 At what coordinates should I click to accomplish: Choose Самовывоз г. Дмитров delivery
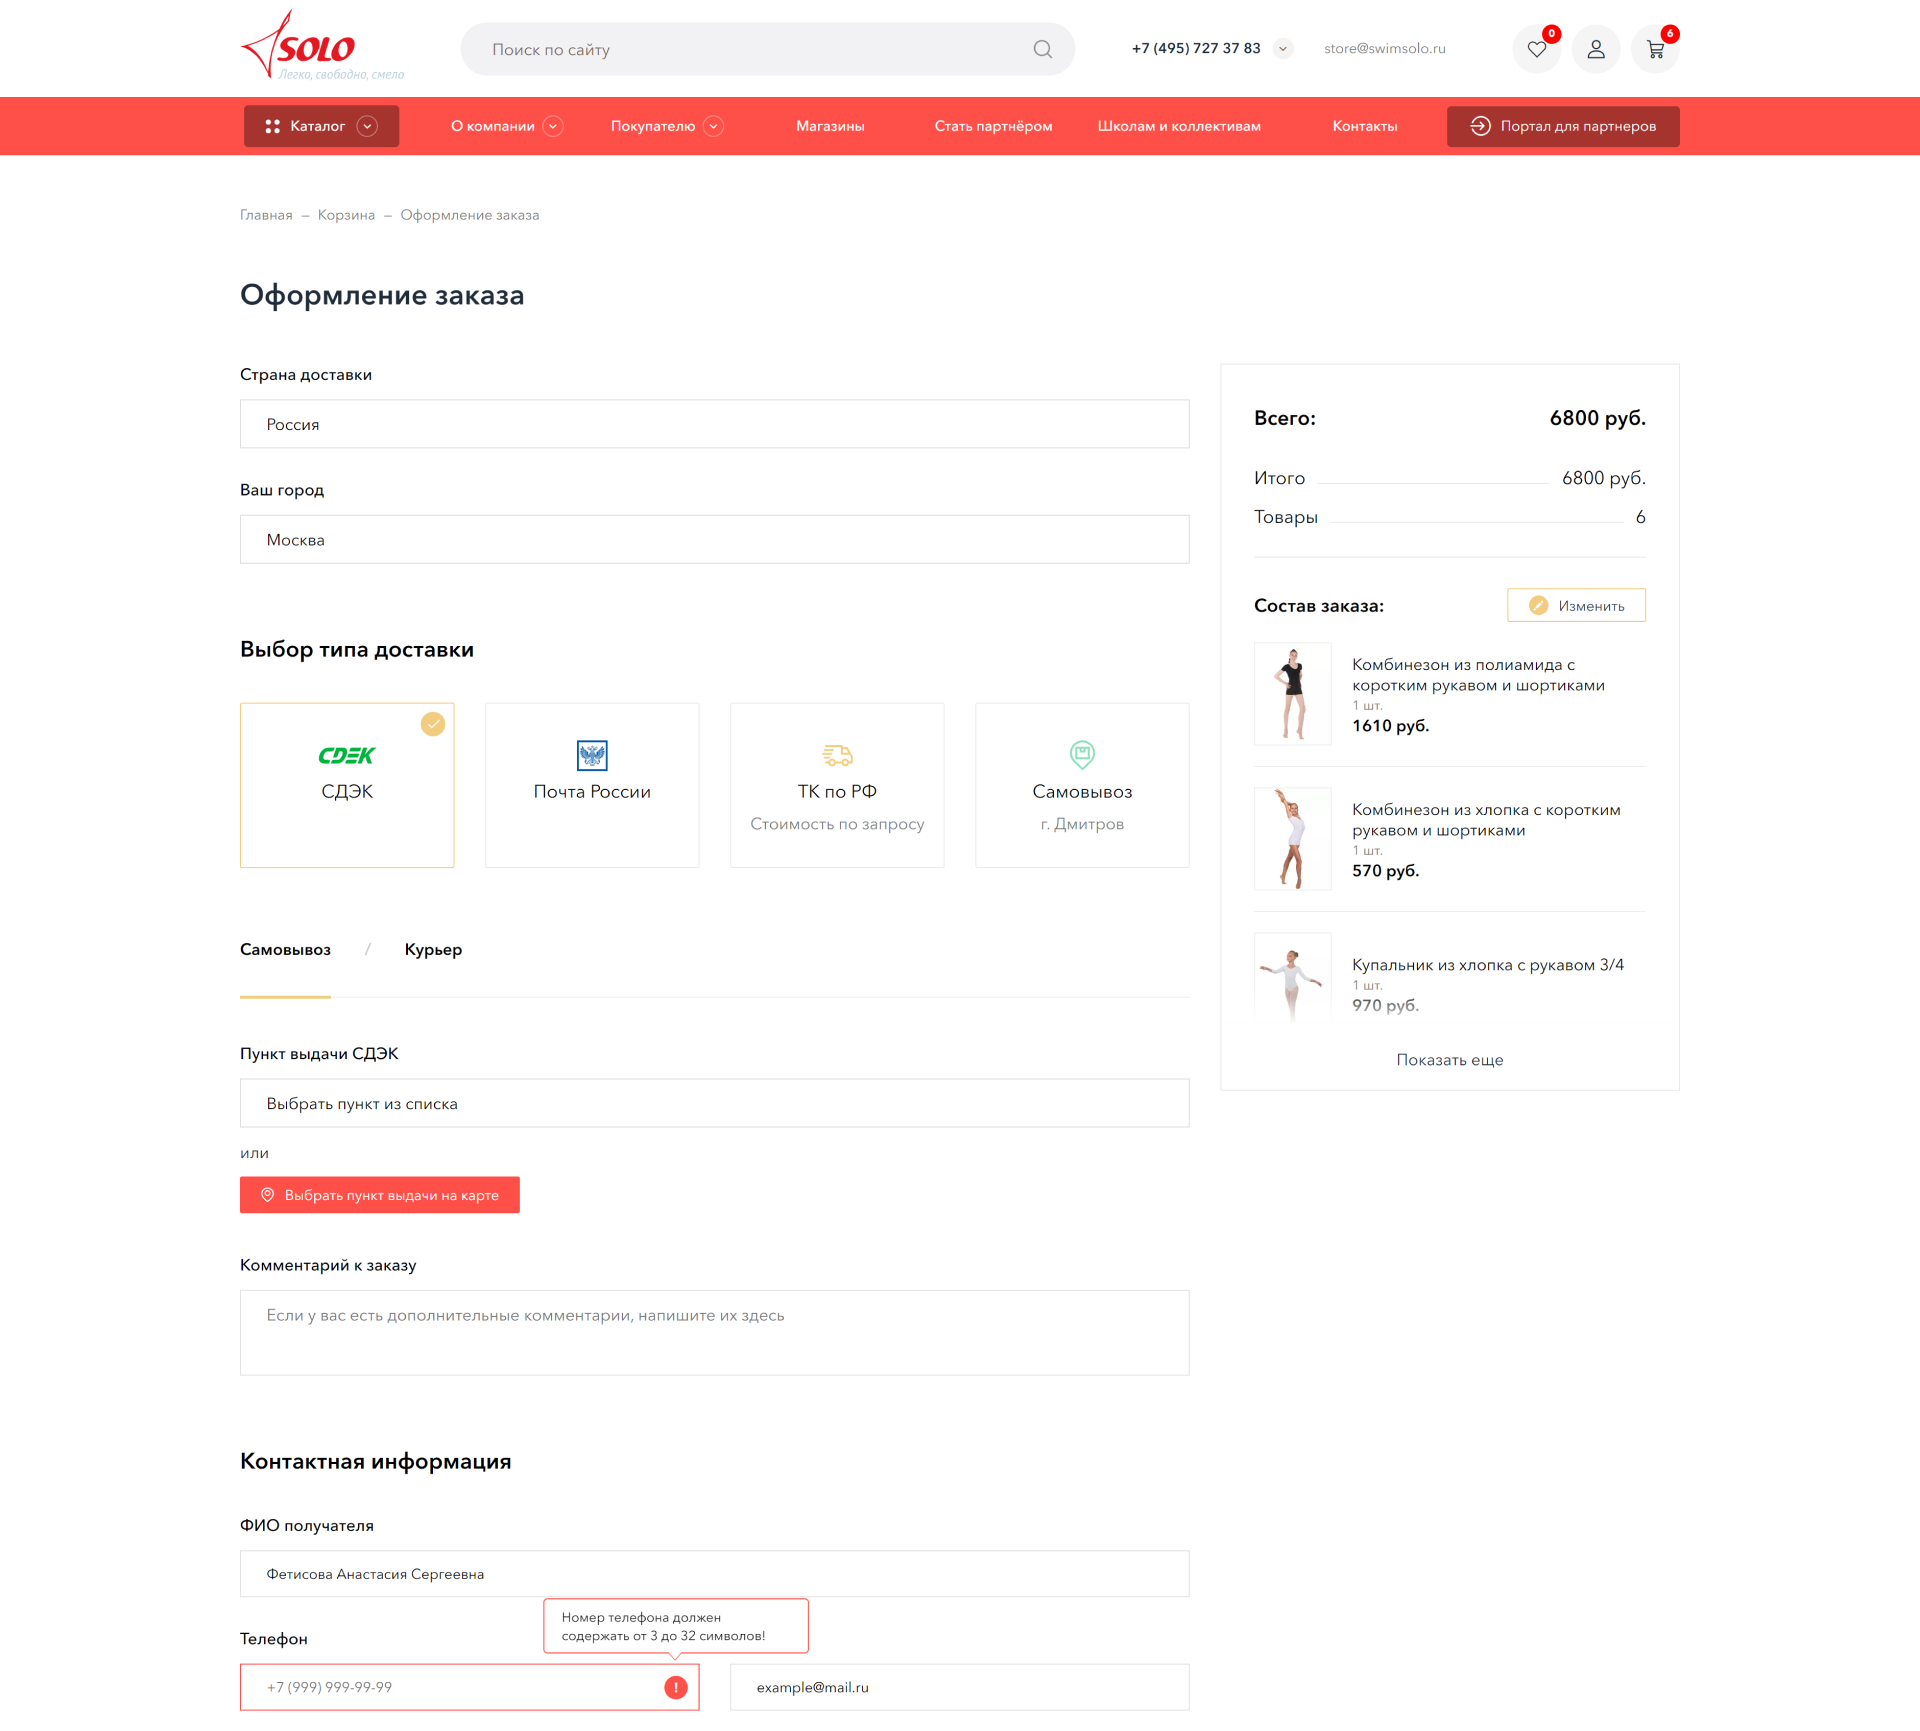point(1082,784)
